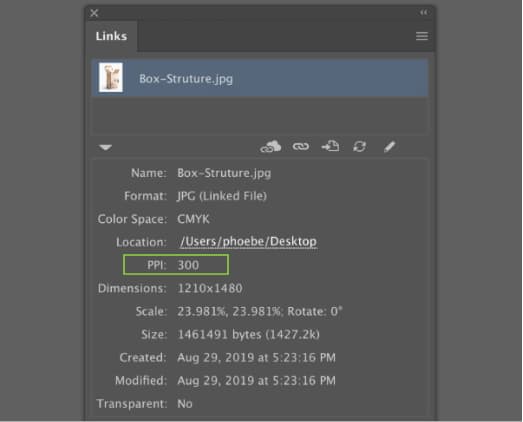Click the Dimensions 1210x1480 value
Image resolution: width=523 pixels, height=422 pixels.
(210, 288)
